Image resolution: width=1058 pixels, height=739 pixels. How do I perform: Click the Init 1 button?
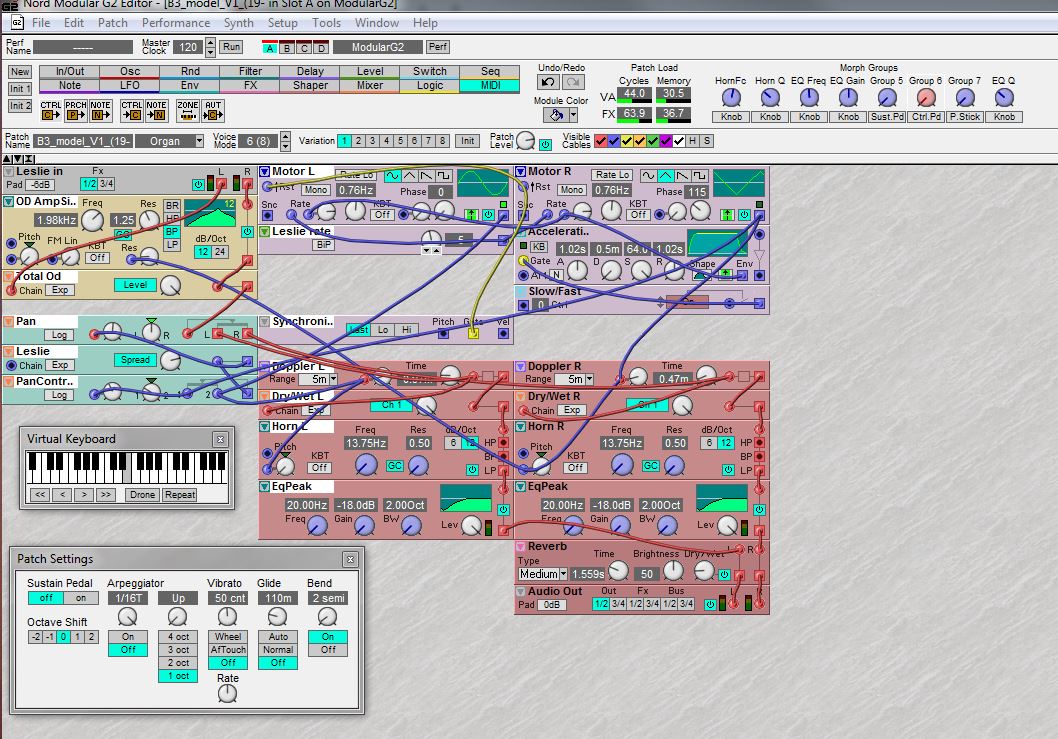[x=20, y=88]
